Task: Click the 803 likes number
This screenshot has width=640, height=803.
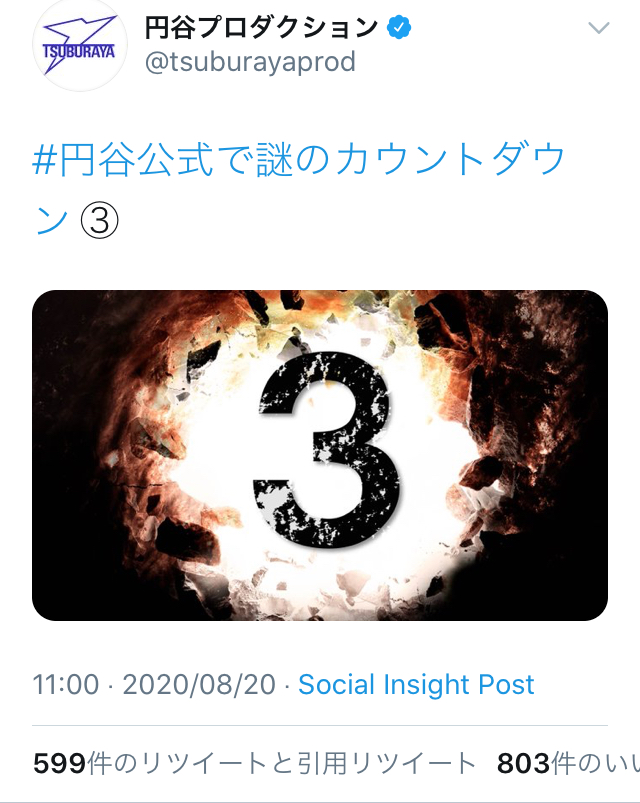Action: [x=523, y=764]
